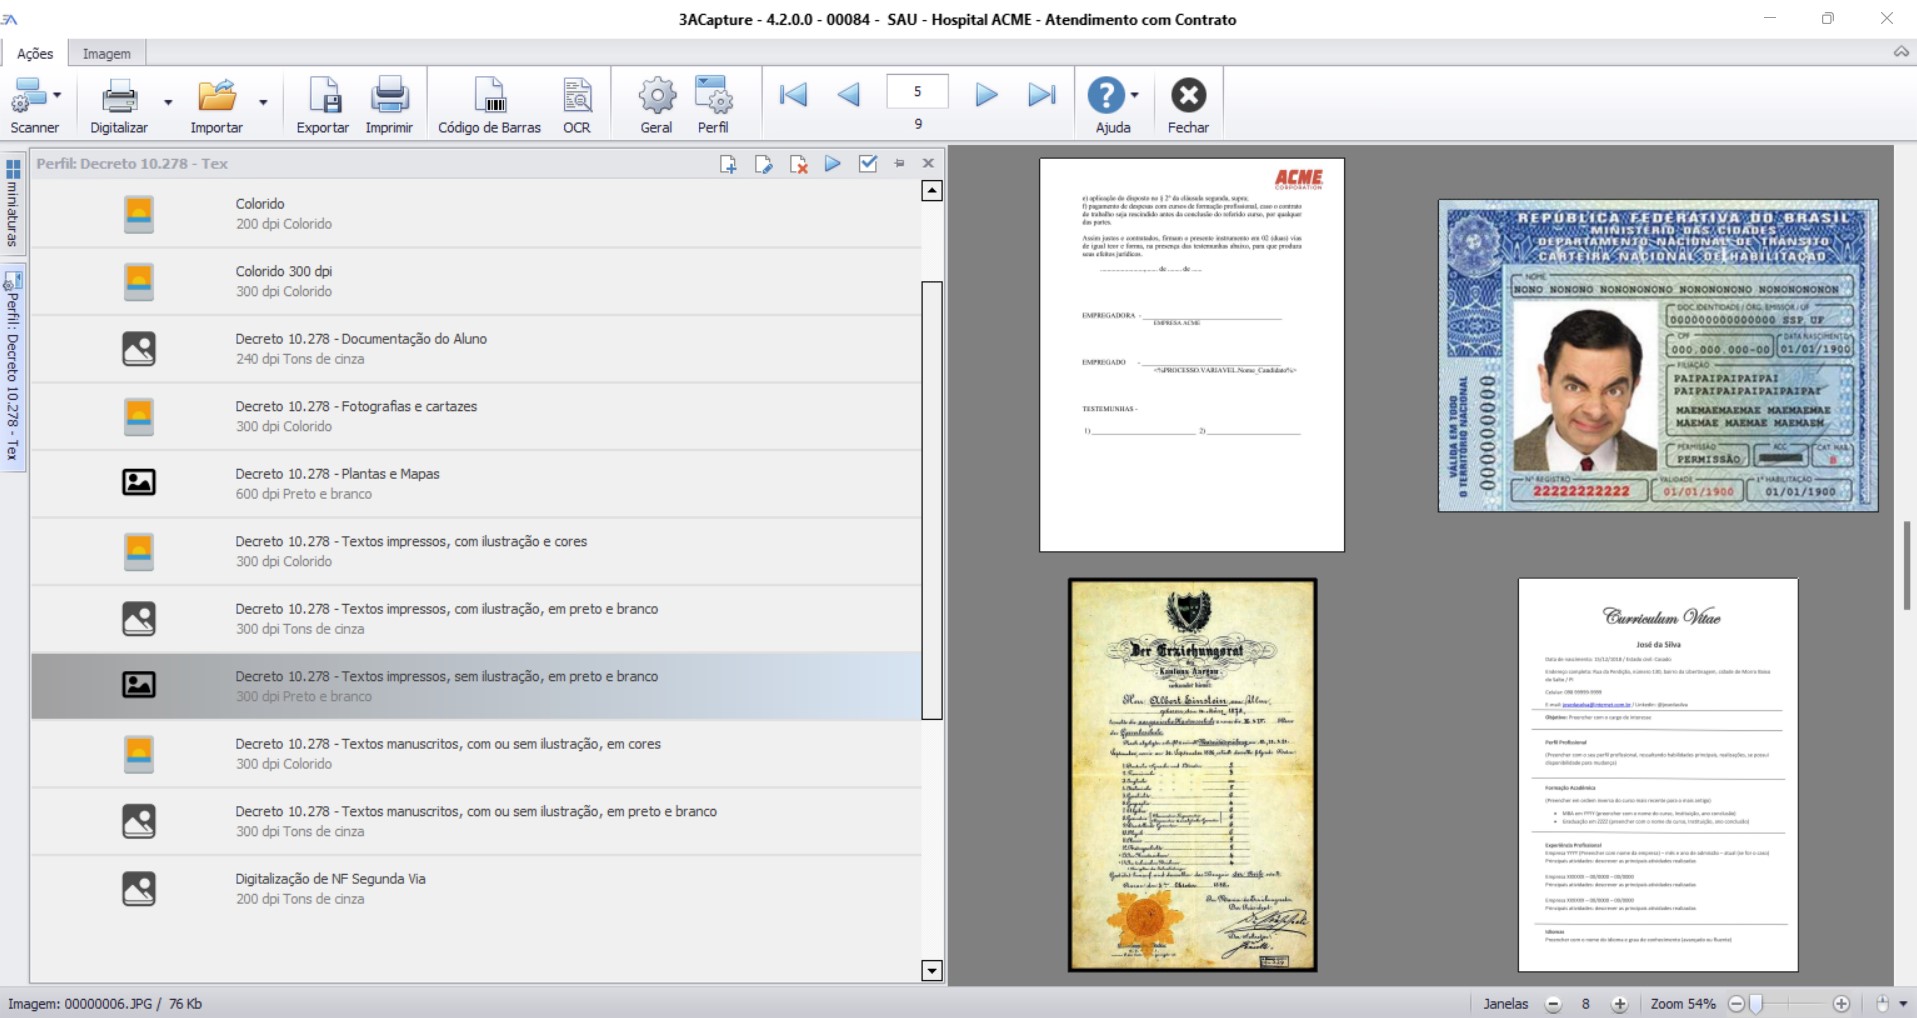Image resolution: width=1917 pixels, height=1018 pixels.
Task: Select Plantas e Mapas profile
Action: (x=476, y=484)
